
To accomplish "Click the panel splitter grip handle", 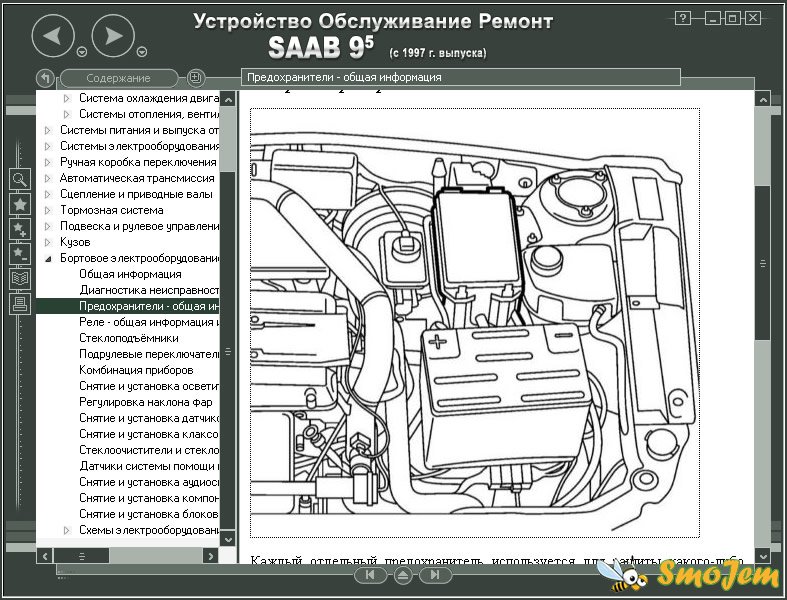I will click(228, 351).
